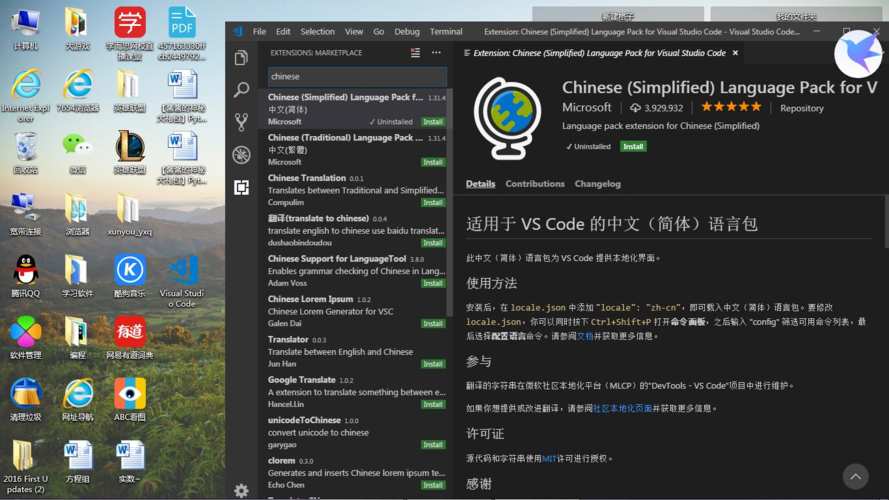Select the Extensions view icon
Image resolution: width=889 pixels, height=500 pixels.
coord(242,187)
